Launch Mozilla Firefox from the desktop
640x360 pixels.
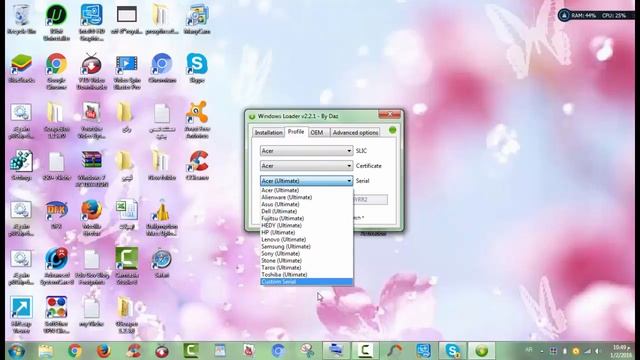coord(91,218)
